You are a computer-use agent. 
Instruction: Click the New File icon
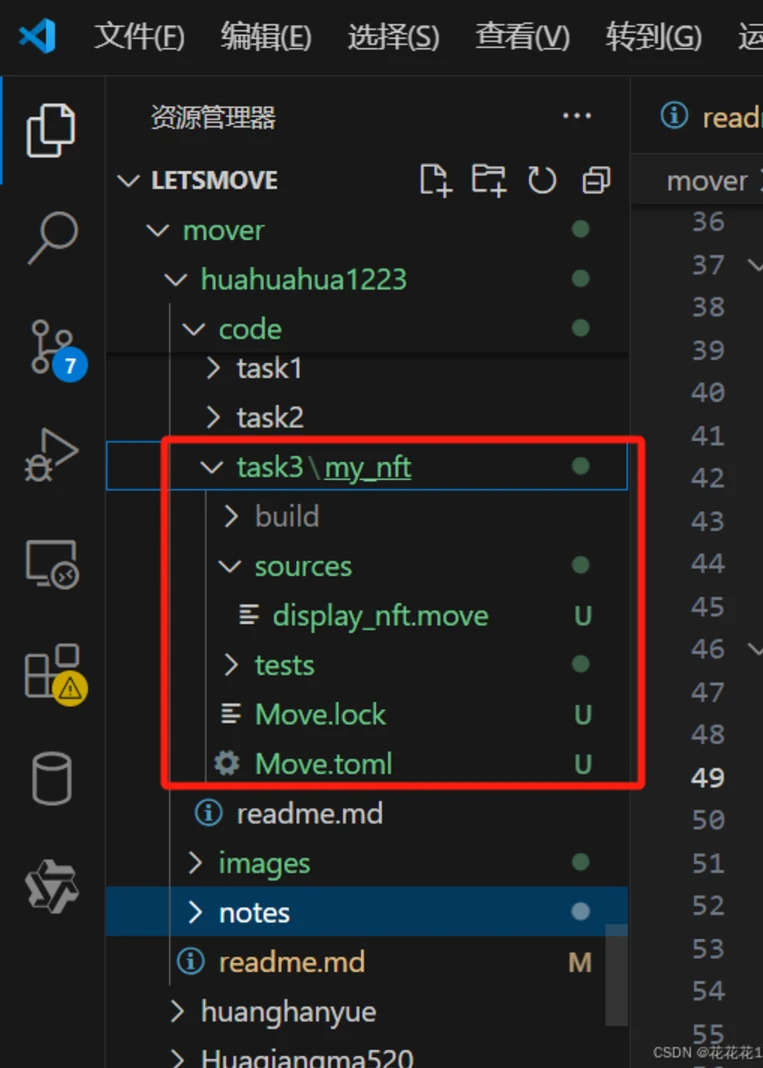[x=435, y=180]
